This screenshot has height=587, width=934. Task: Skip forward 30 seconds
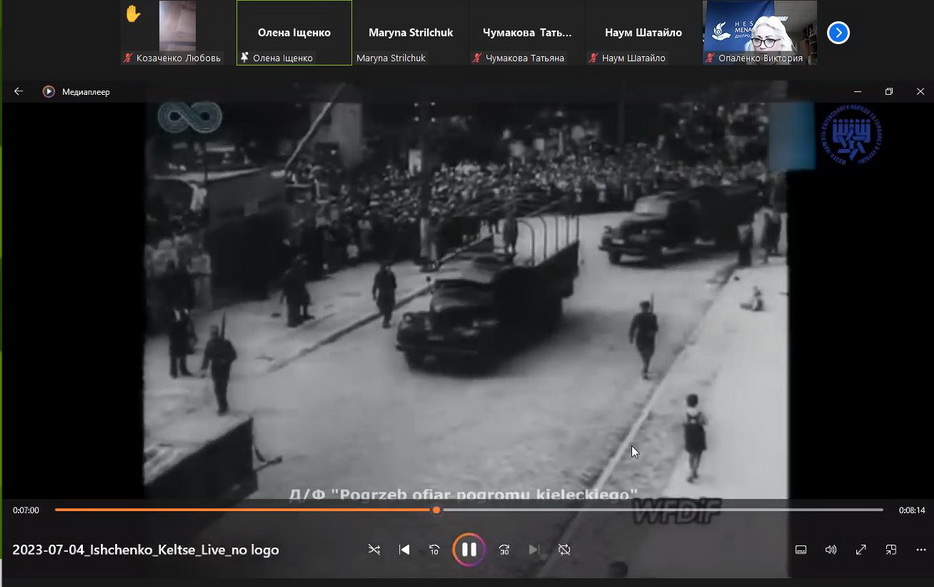[x=504, y=549]
